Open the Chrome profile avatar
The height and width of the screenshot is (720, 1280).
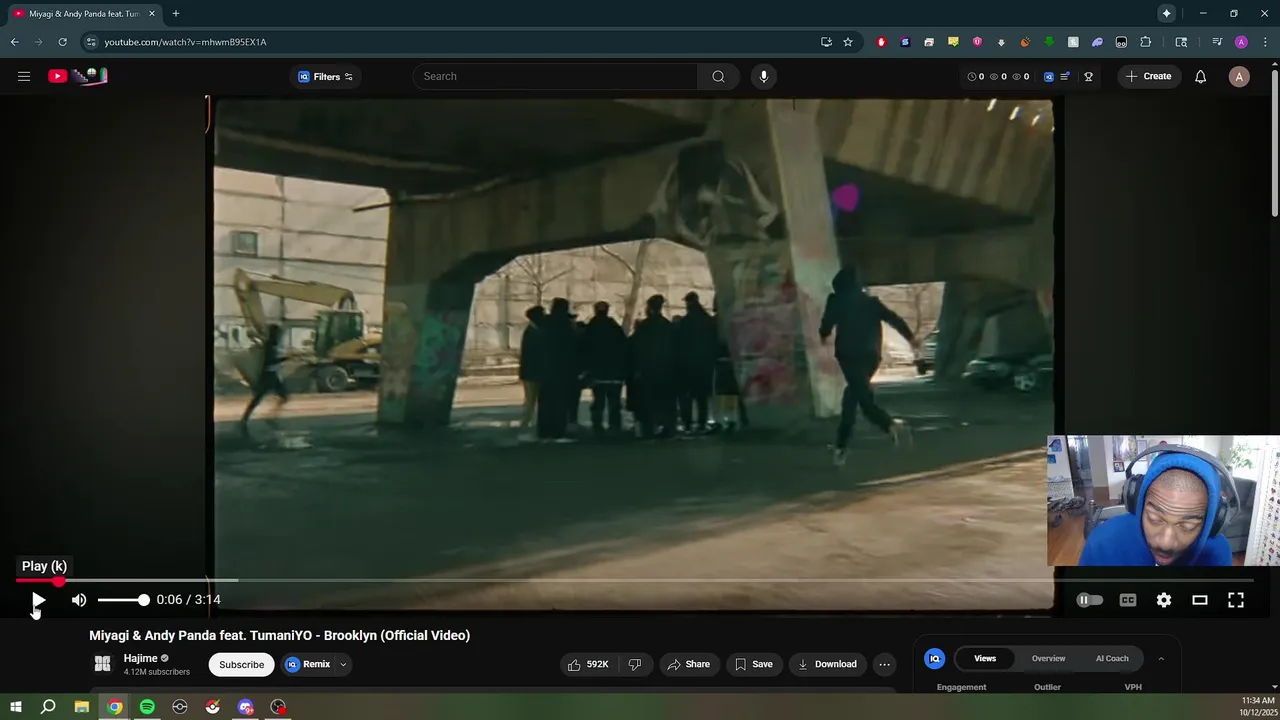point(1241,42)
